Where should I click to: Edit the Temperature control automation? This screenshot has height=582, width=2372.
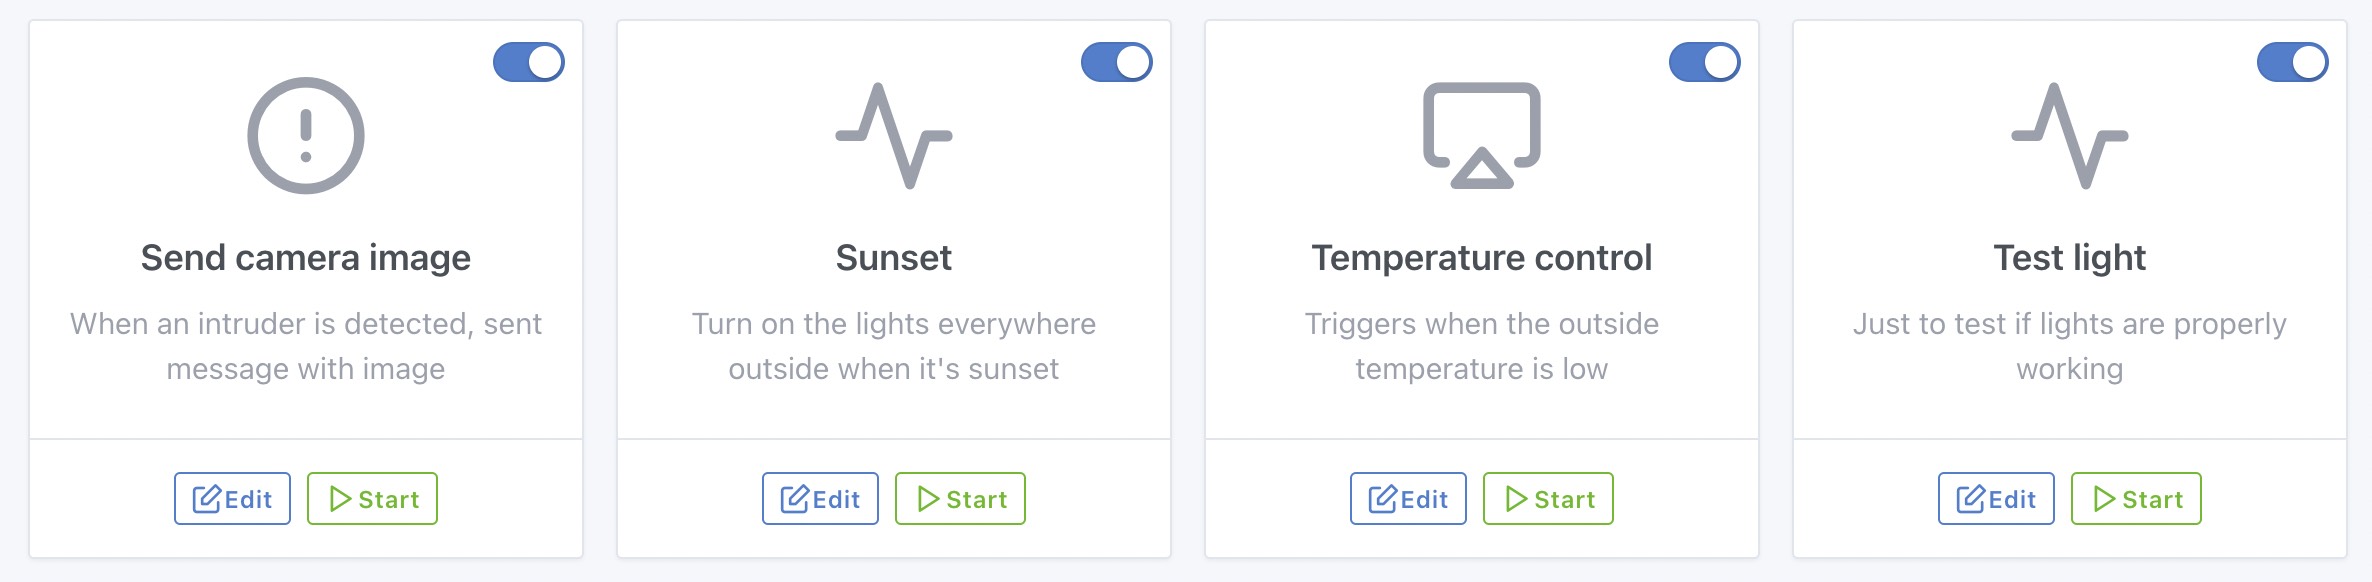(x=1408, y=499)
